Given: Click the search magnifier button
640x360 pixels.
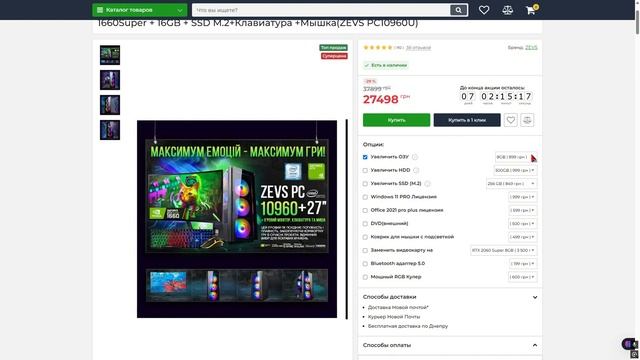Looking at the screenshot, I should (458, 10).
